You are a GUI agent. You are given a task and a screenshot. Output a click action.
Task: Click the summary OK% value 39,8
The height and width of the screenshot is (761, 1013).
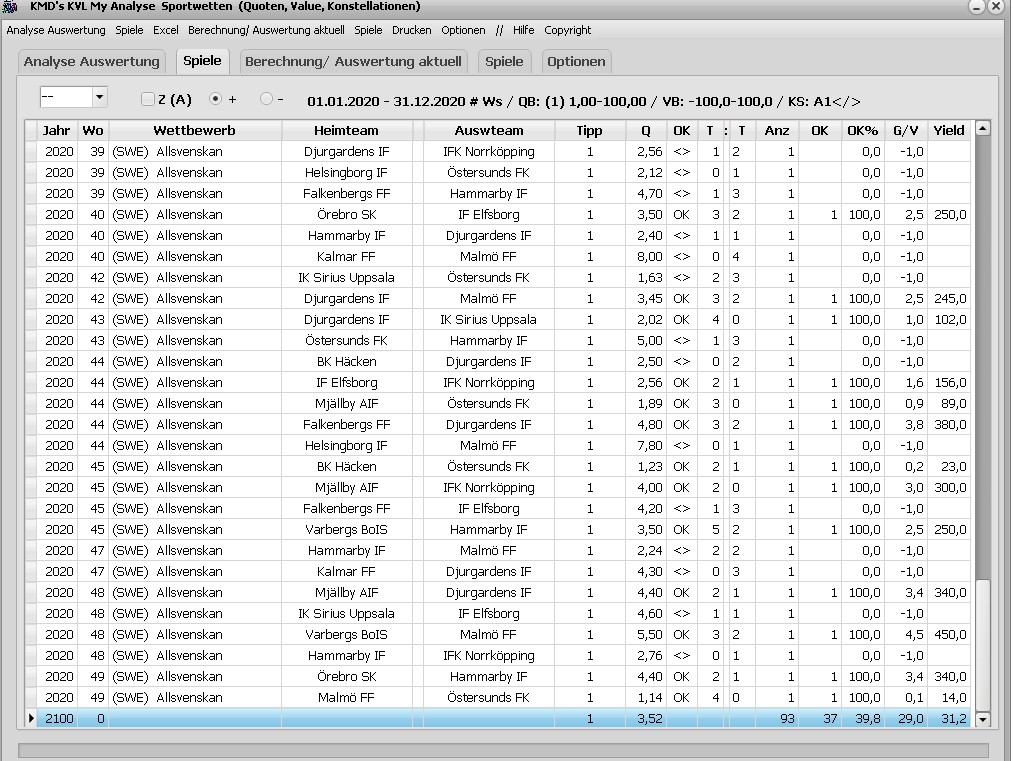point(862,718)
